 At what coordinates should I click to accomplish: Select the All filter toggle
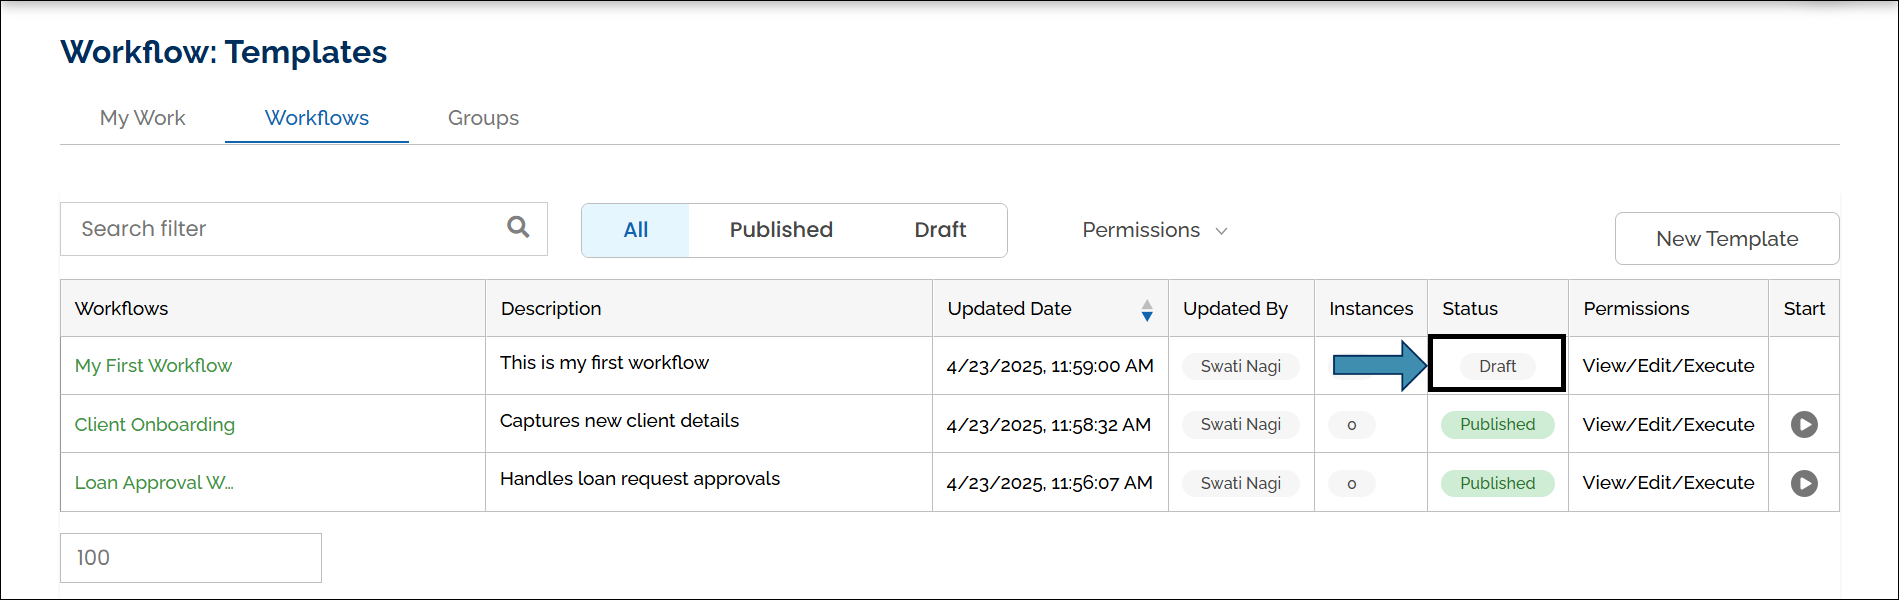(x=635, y=230)
